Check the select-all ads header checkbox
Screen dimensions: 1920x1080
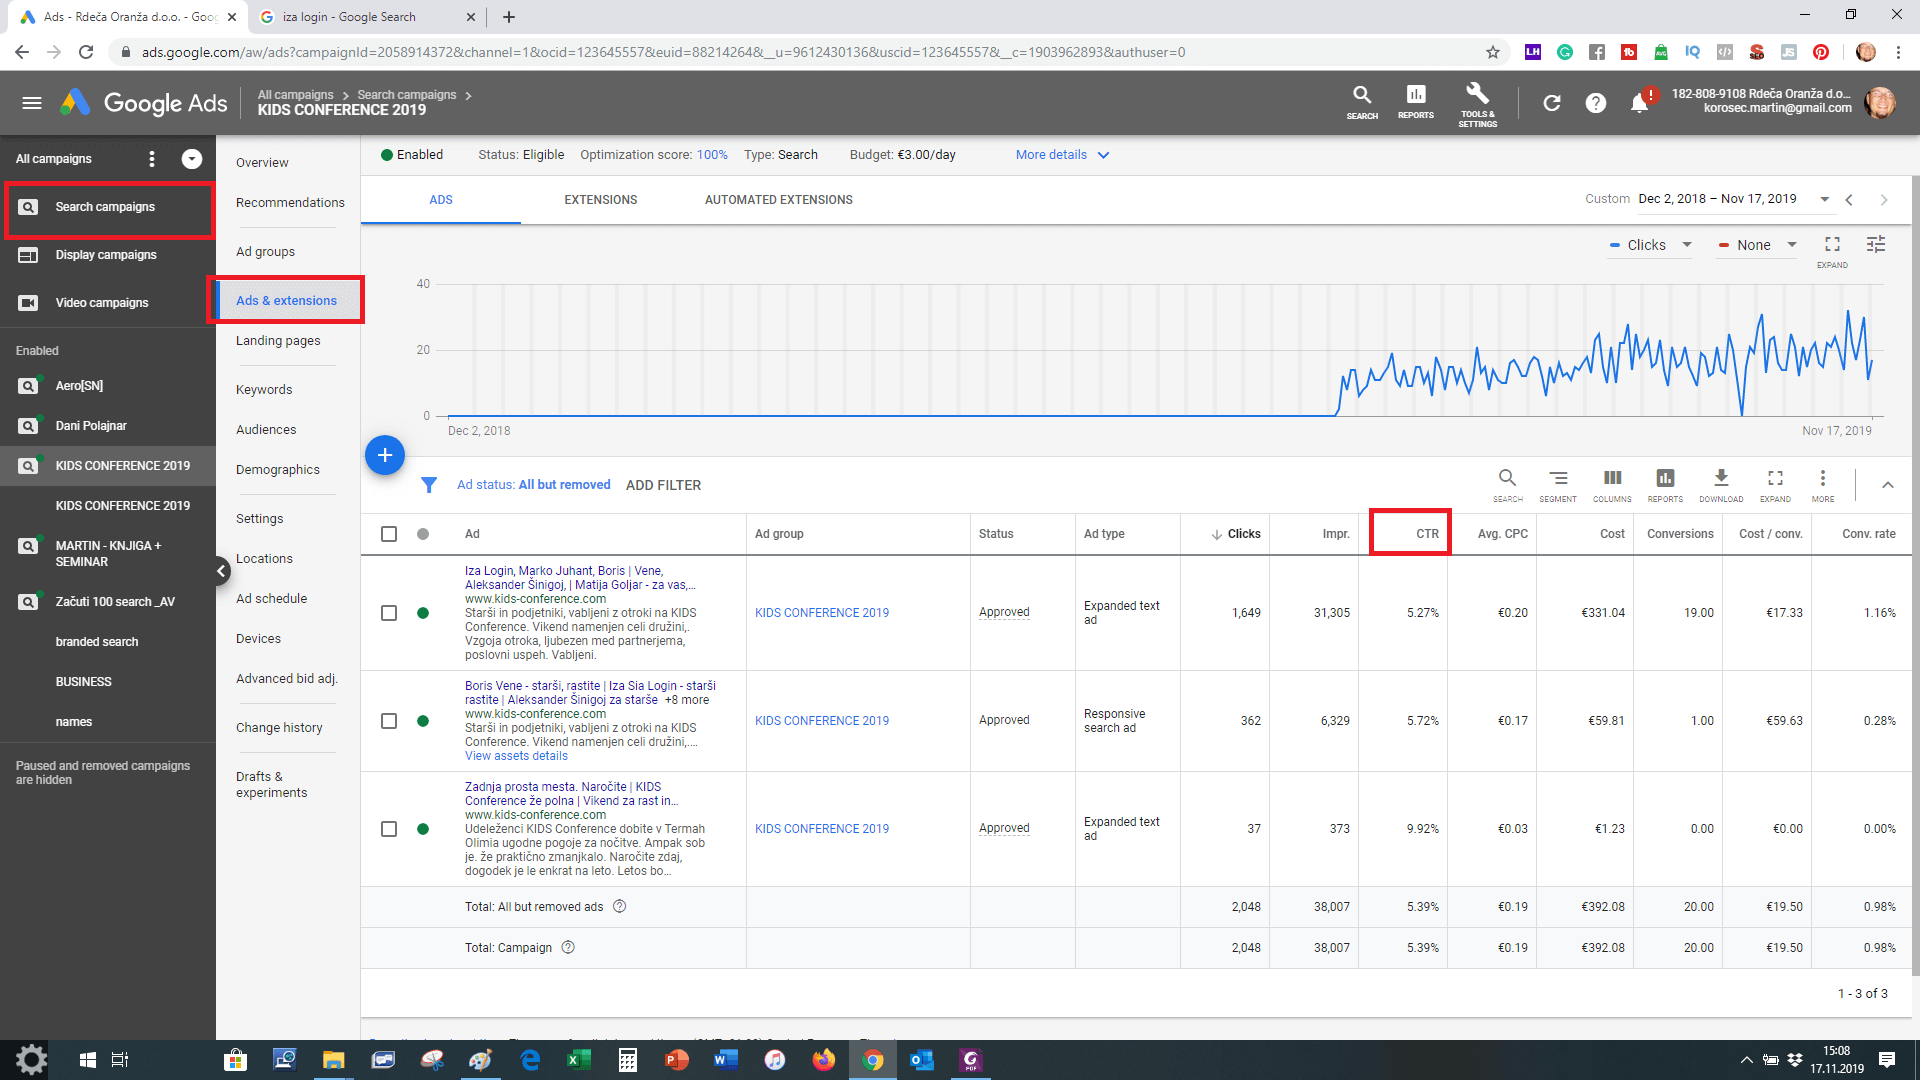point(389,534)
